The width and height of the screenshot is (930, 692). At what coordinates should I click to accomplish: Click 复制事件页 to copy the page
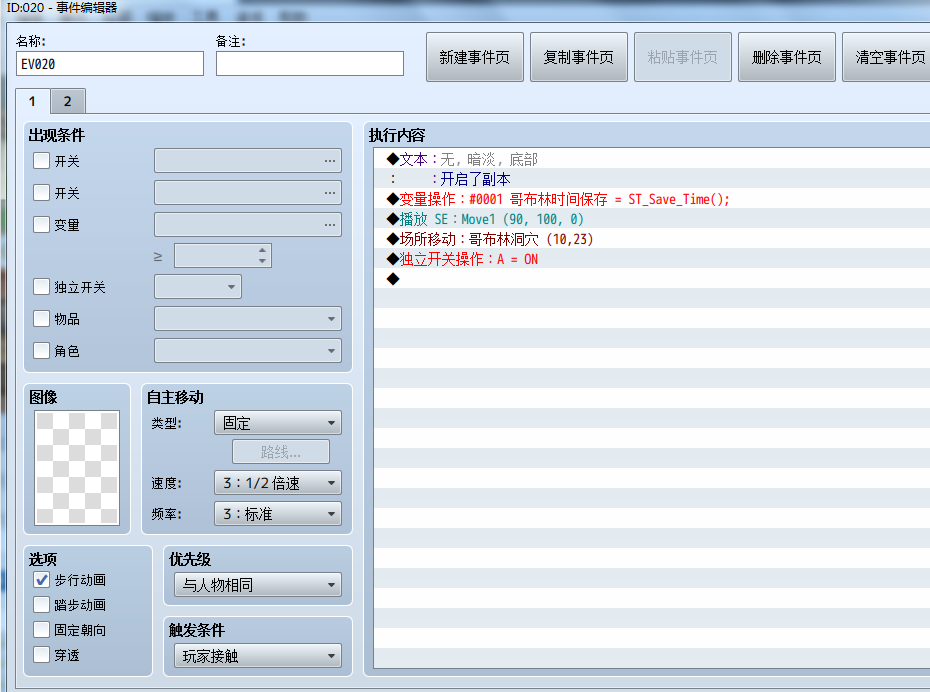579,57
